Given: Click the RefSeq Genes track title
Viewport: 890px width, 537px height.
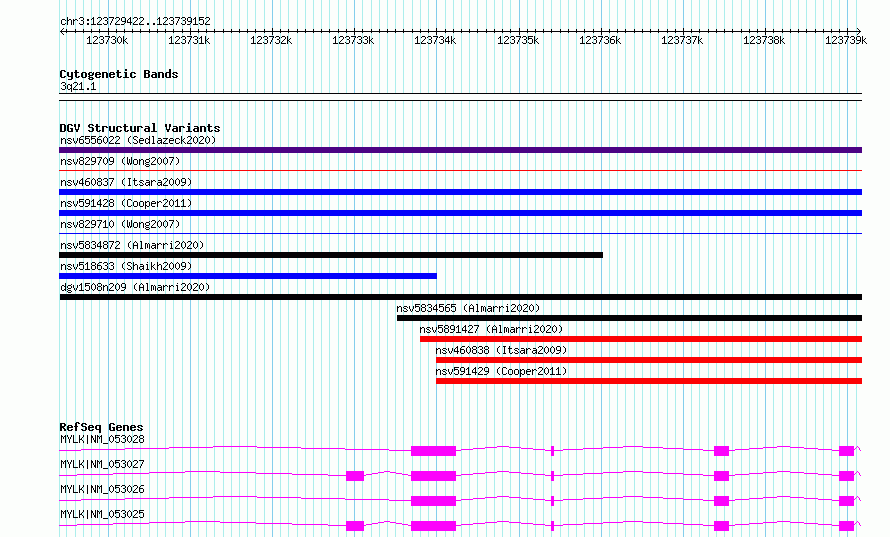Looking at the screenshot, I should [x=101, y=427].
